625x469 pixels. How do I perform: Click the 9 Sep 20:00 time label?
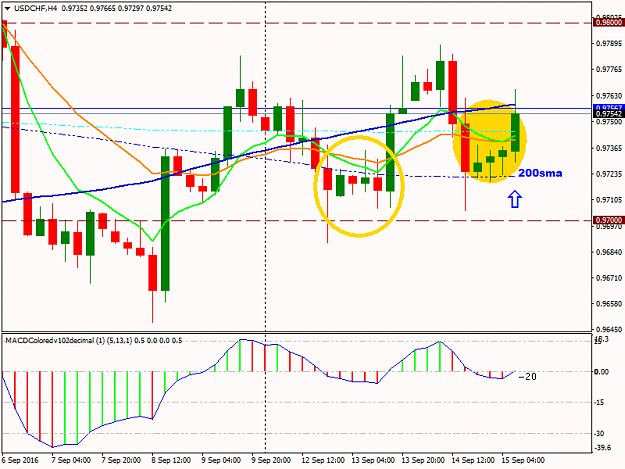(x=271, y=460)
